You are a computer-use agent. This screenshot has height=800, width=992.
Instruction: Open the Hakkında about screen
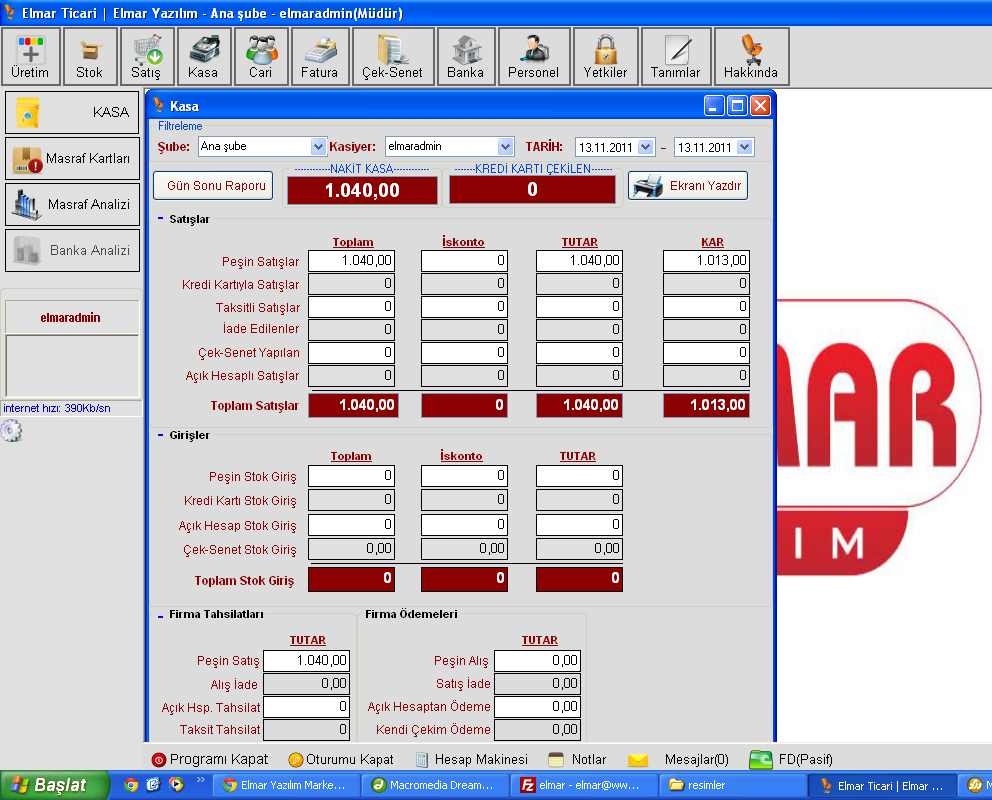(x=751, y=56)
